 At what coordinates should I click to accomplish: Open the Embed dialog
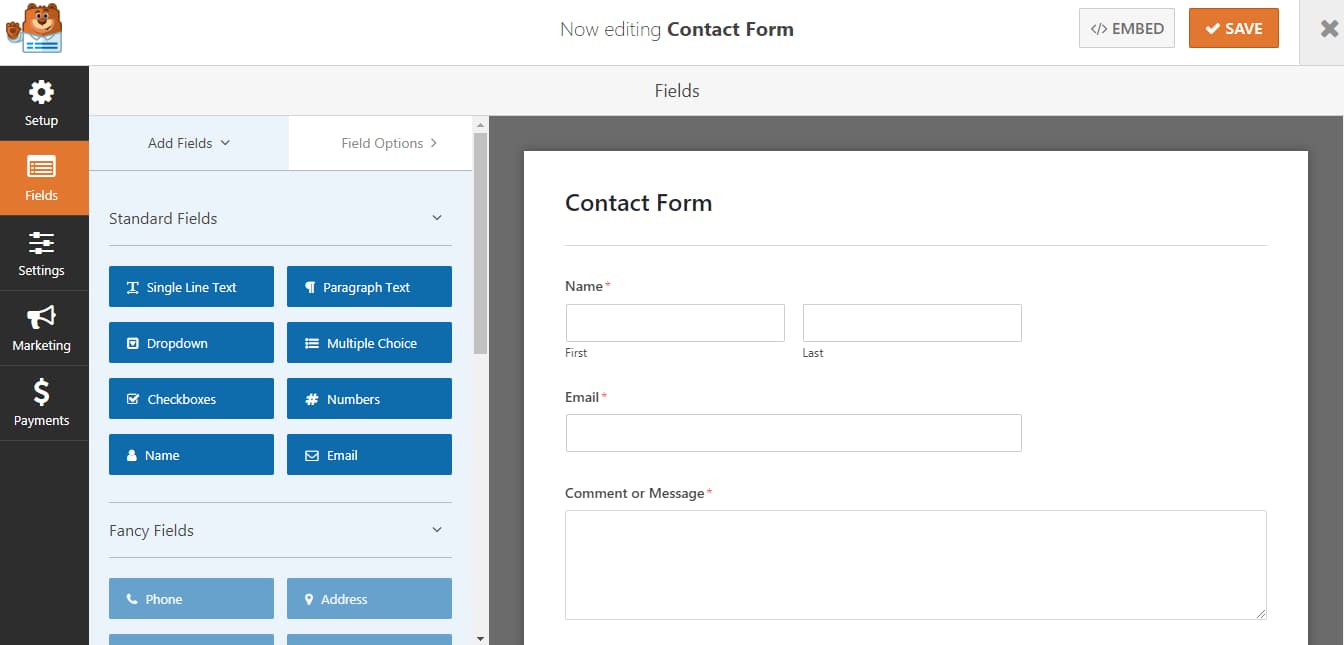click(x=1126, y=28)
